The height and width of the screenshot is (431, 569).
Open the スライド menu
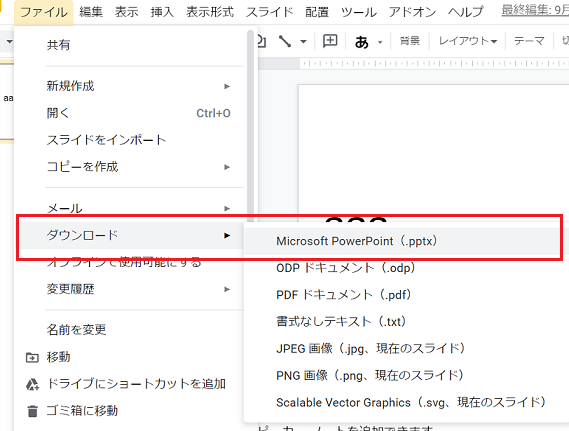tap(269, 12)
